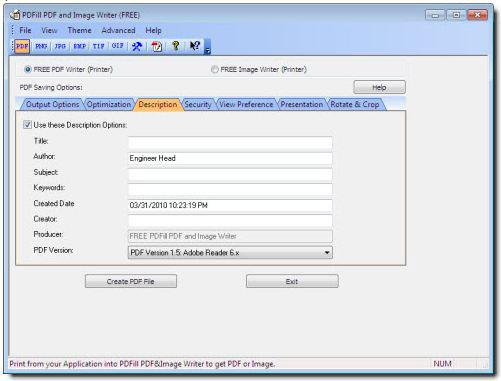Click into the Title input field
Screen dimensions: 501x381
(x=230, y=143)
